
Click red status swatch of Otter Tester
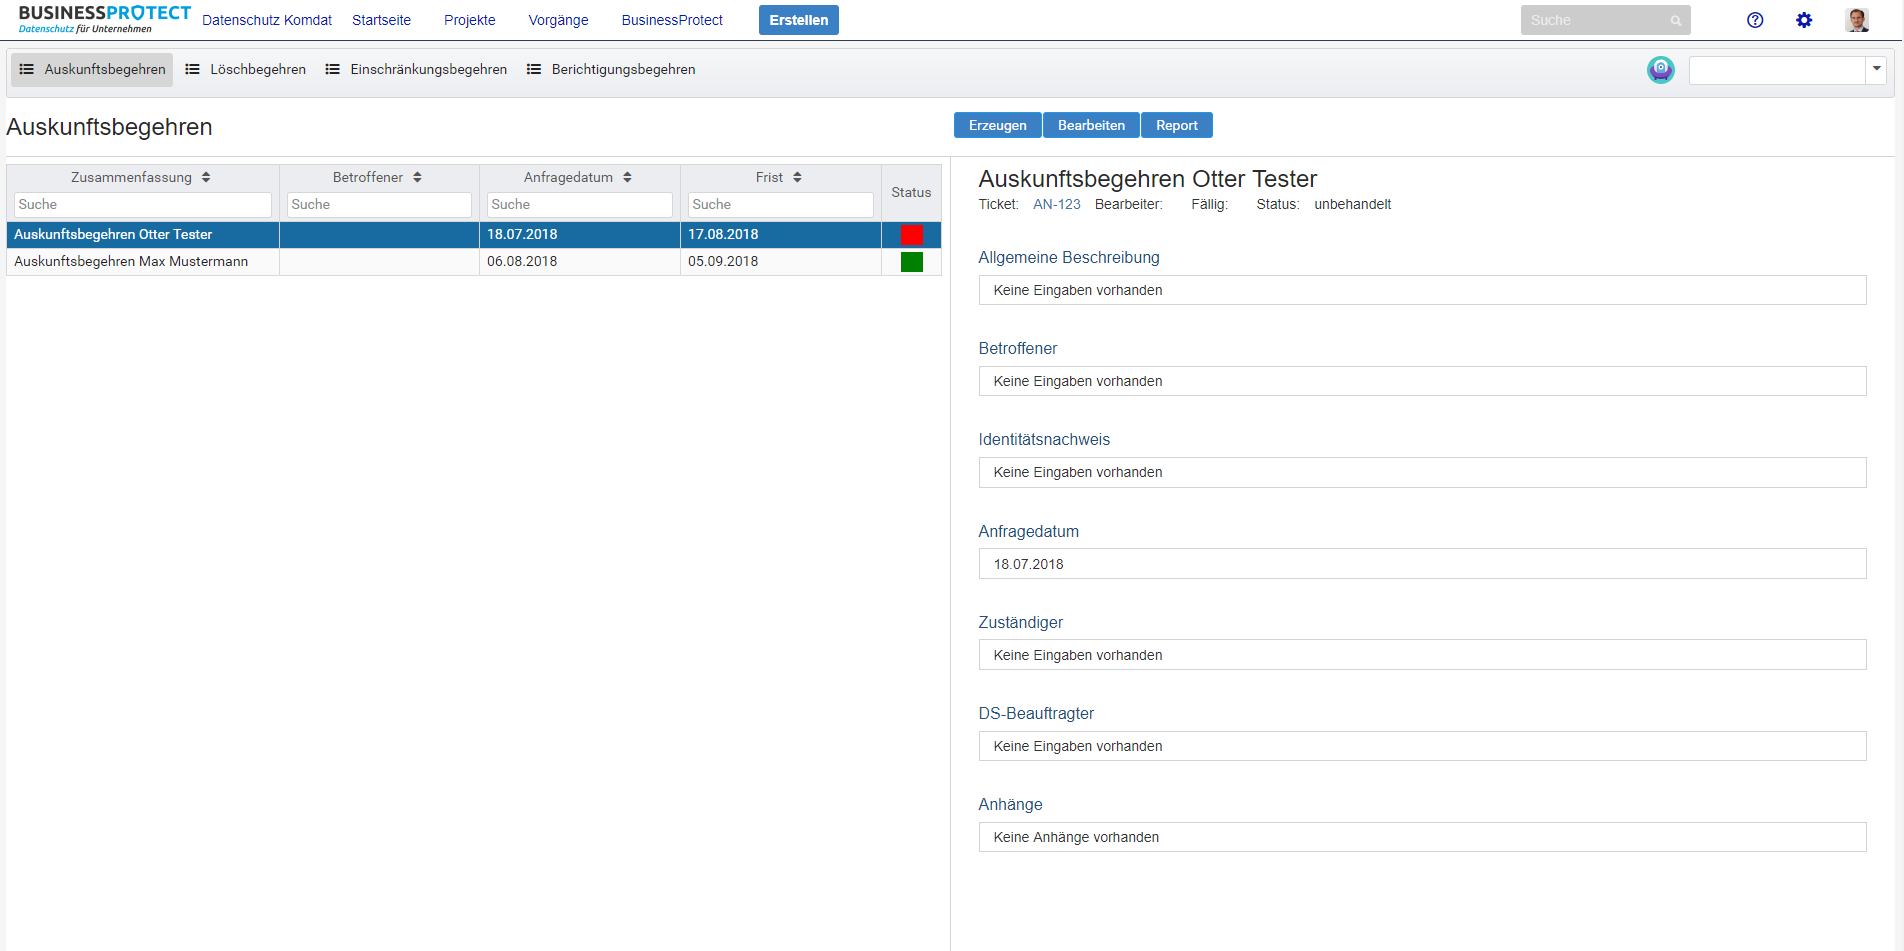tap(912, 235)
